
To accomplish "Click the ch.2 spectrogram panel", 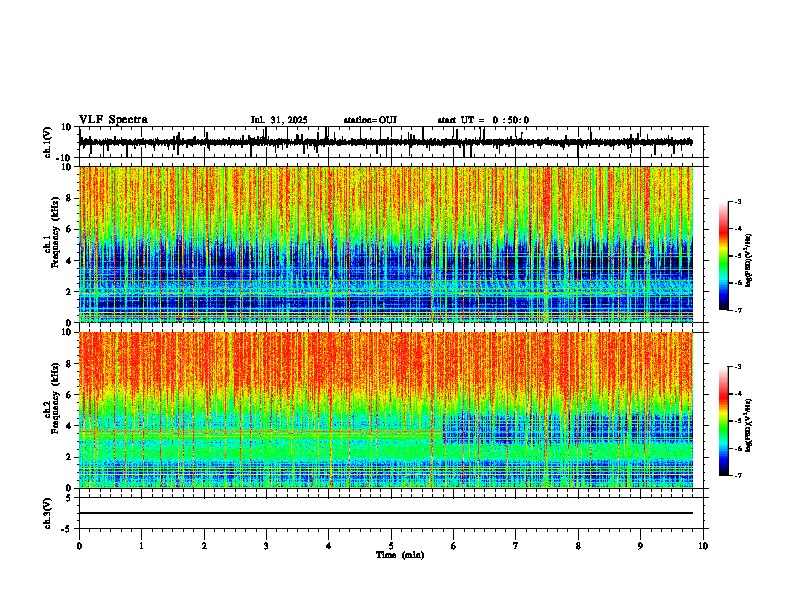I will coord(386,410).
